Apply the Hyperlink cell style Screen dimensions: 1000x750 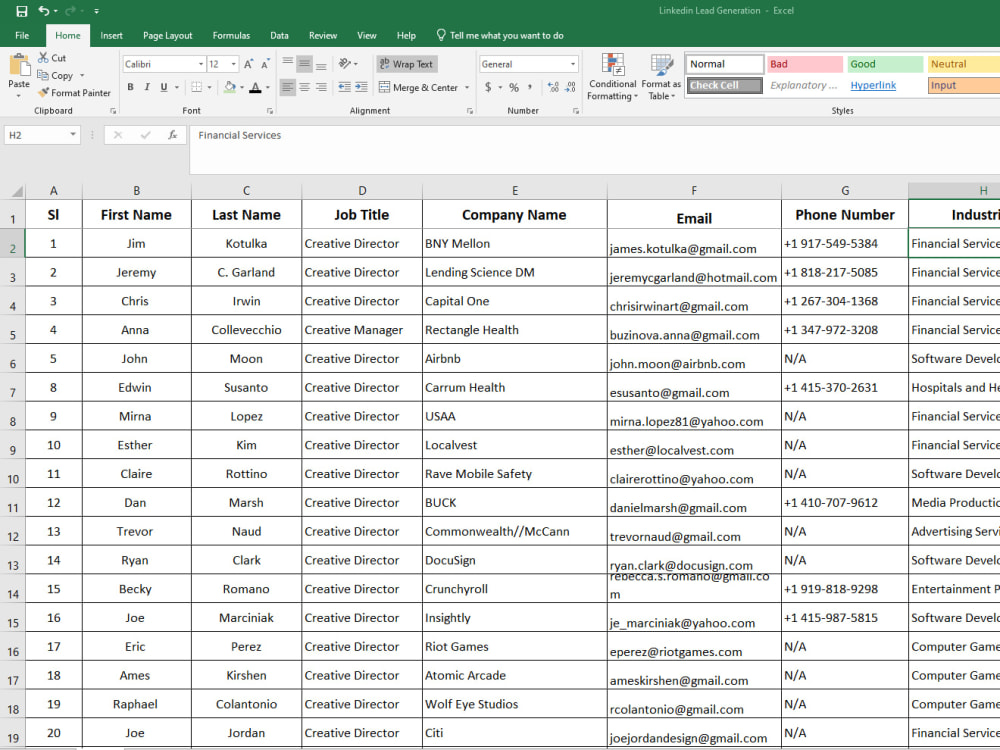873,85
